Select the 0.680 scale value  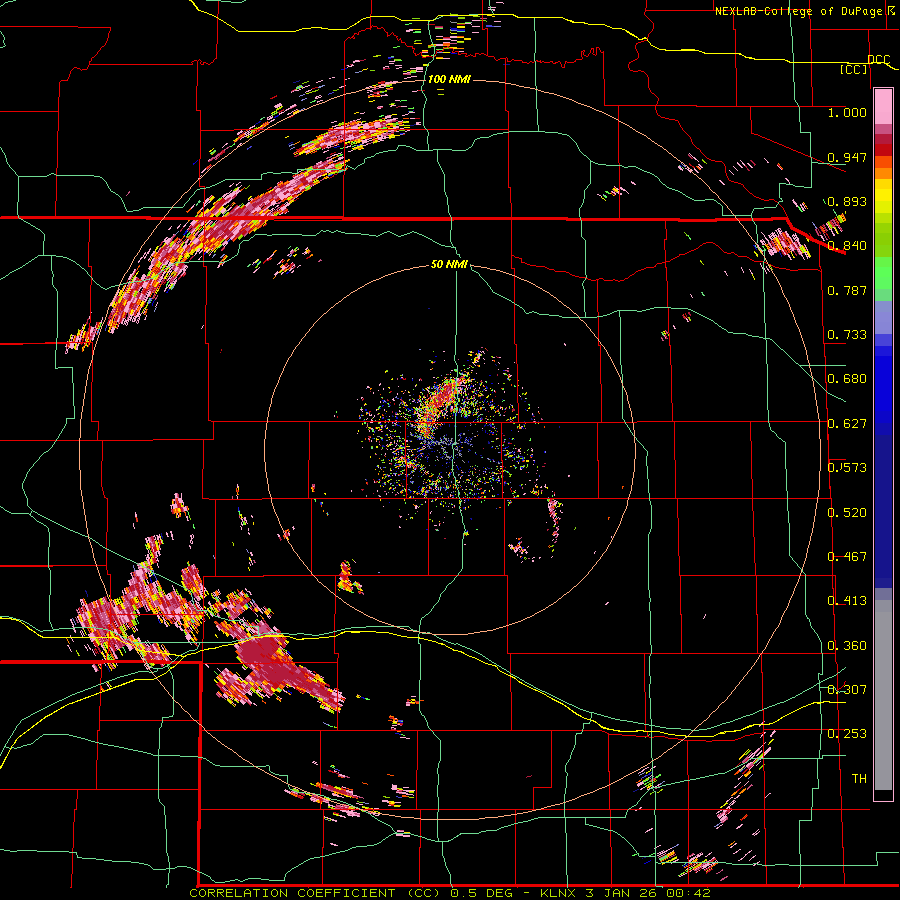point(847,379)
